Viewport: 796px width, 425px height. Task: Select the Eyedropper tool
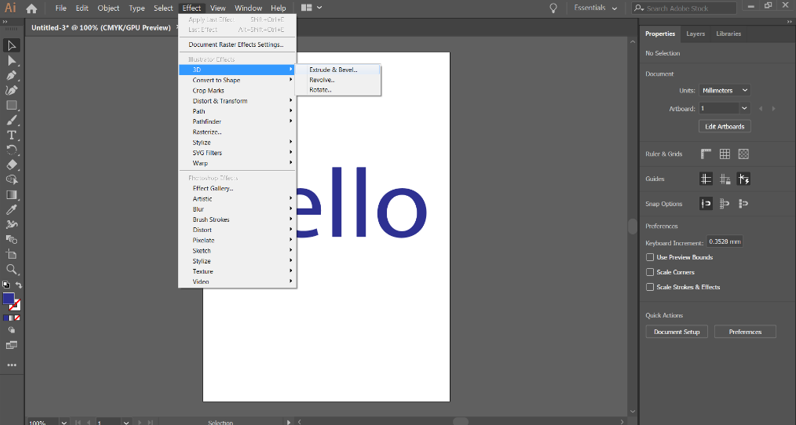[12, 210]
